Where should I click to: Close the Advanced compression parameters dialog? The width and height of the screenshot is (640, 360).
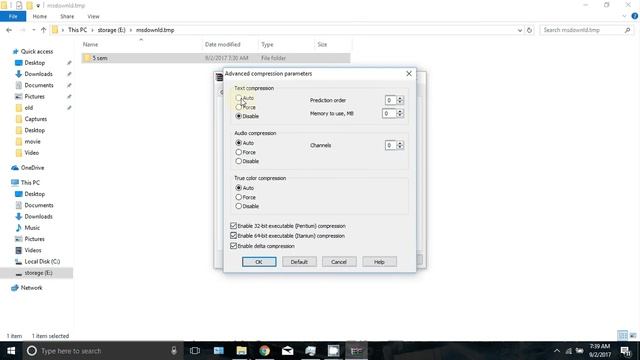coord(409,73)
